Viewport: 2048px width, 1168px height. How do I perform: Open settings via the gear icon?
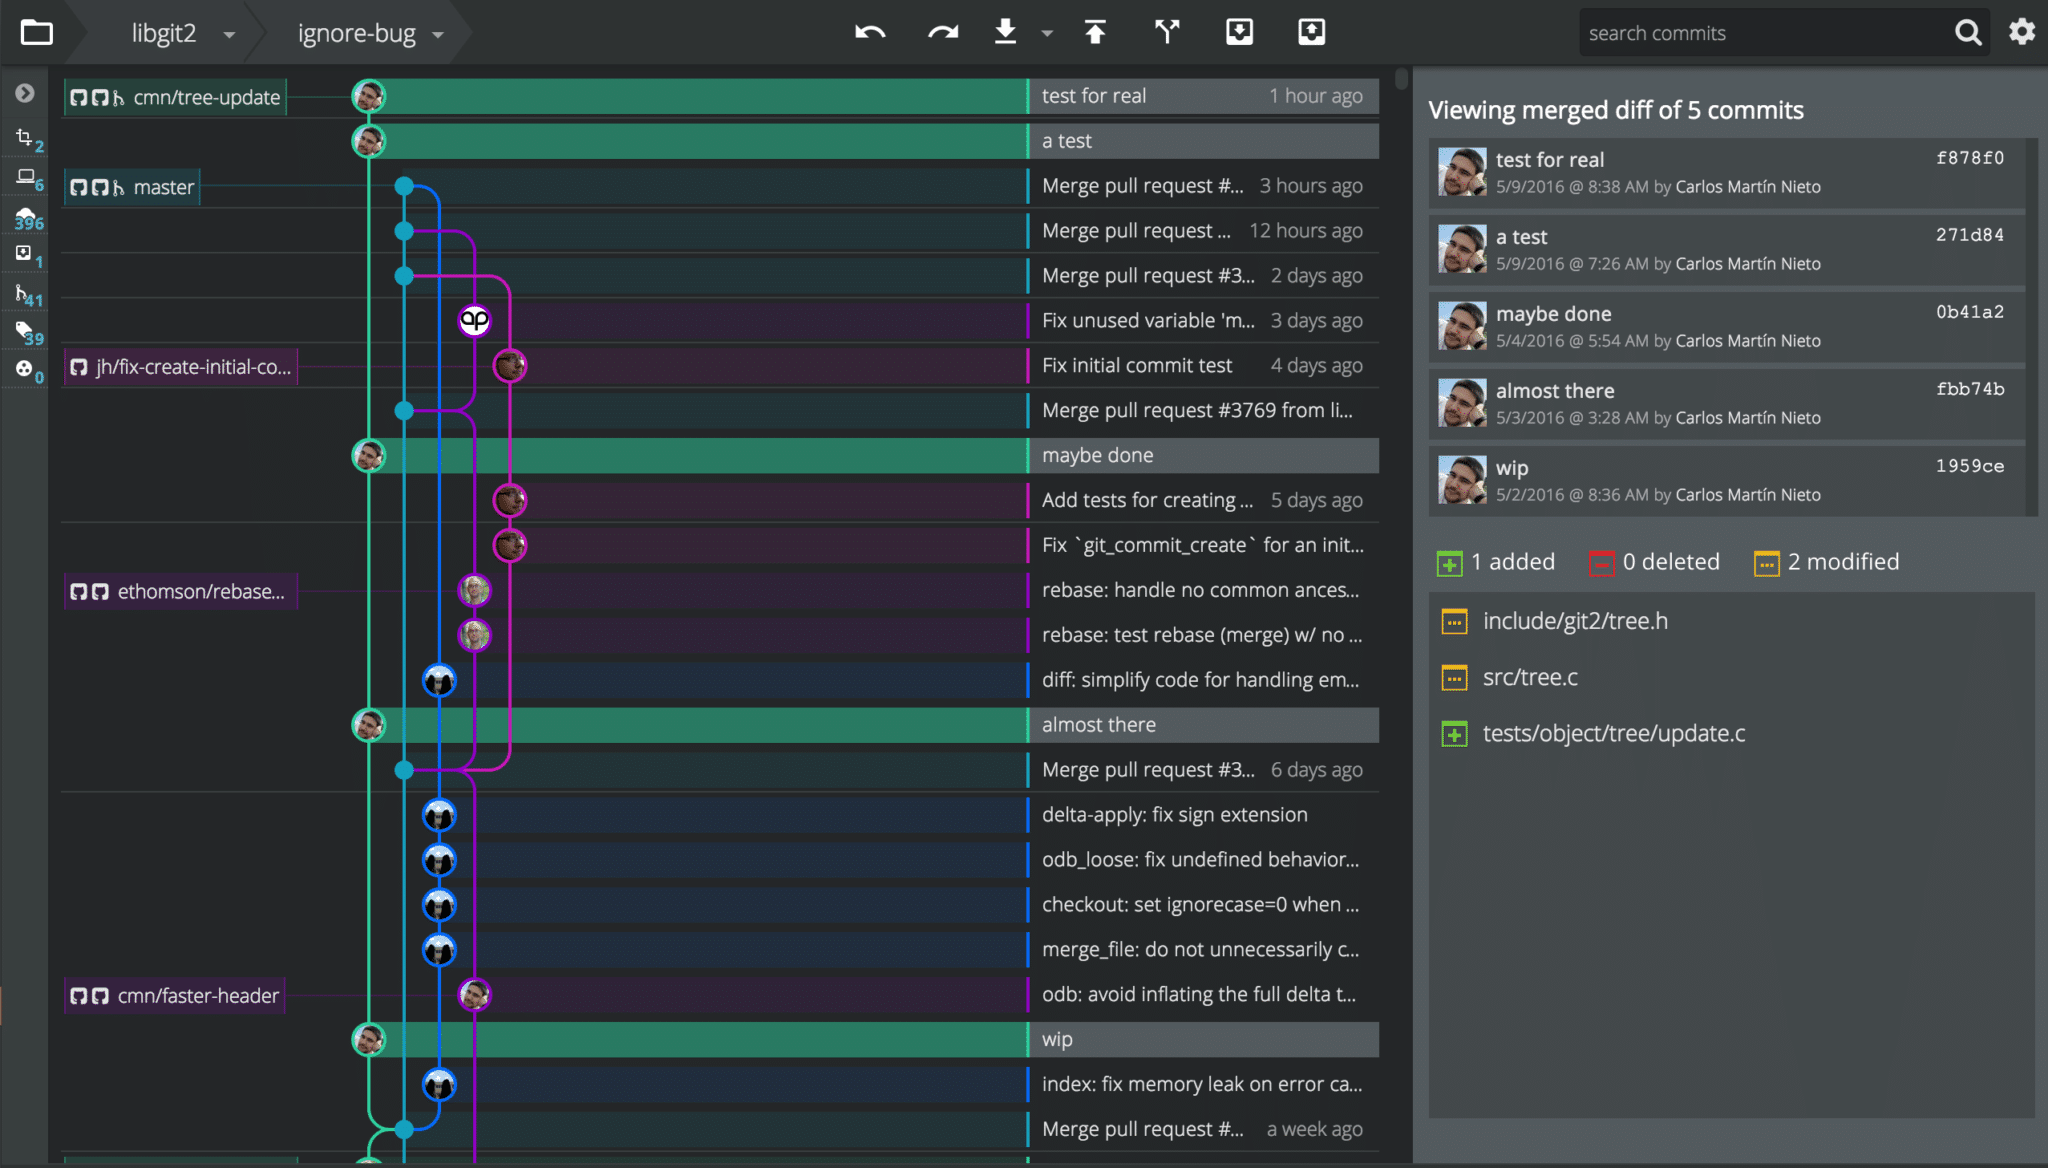2022,32
